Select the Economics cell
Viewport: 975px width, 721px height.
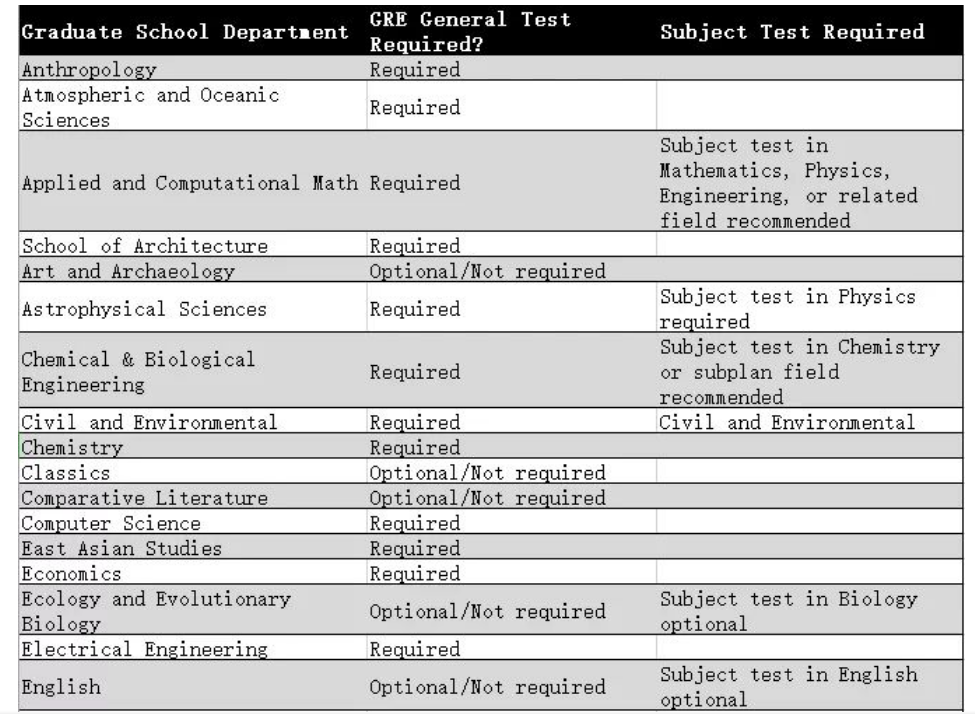coord(70,574)
